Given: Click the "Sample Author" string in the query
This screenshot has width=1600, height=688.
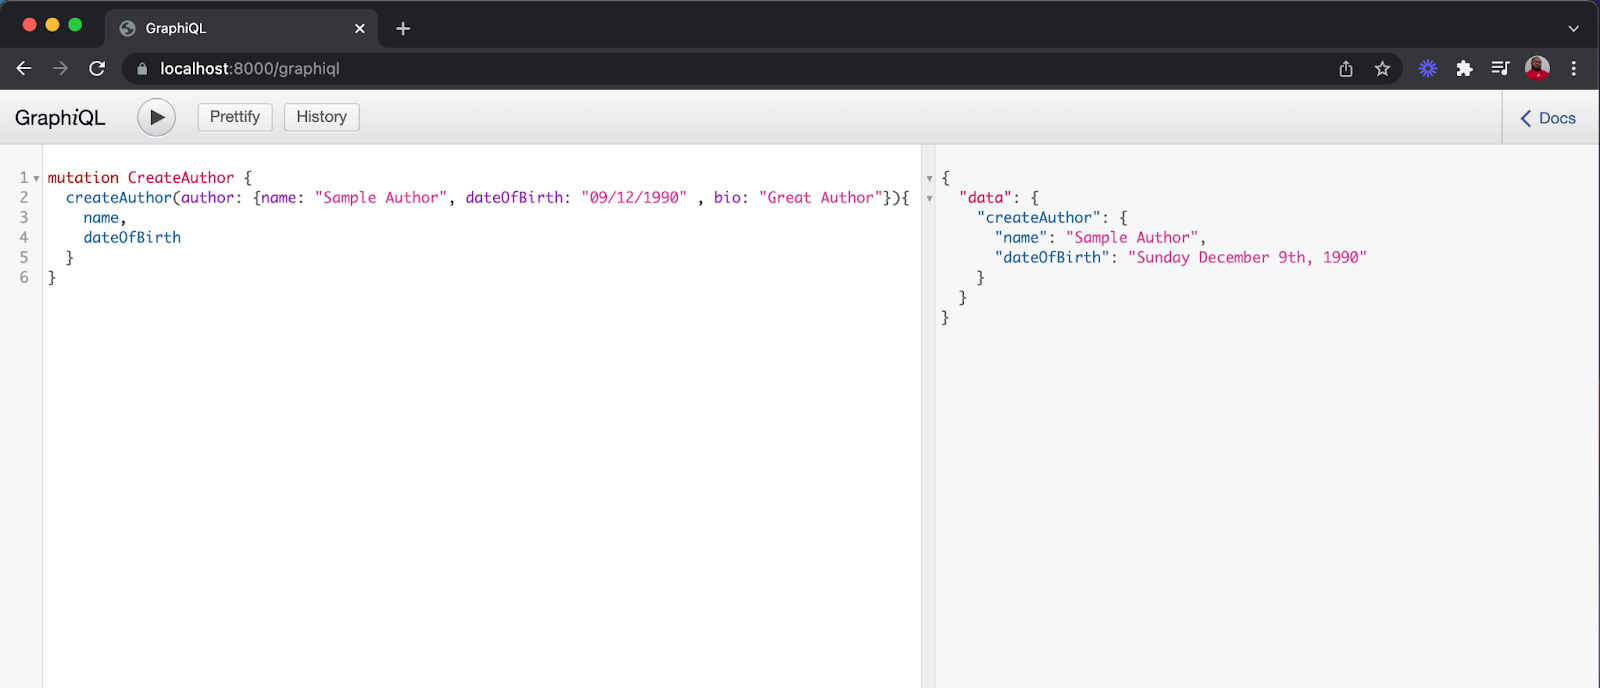Looking at the screenshot, I should pyautogui.click(x=381, y=198).
